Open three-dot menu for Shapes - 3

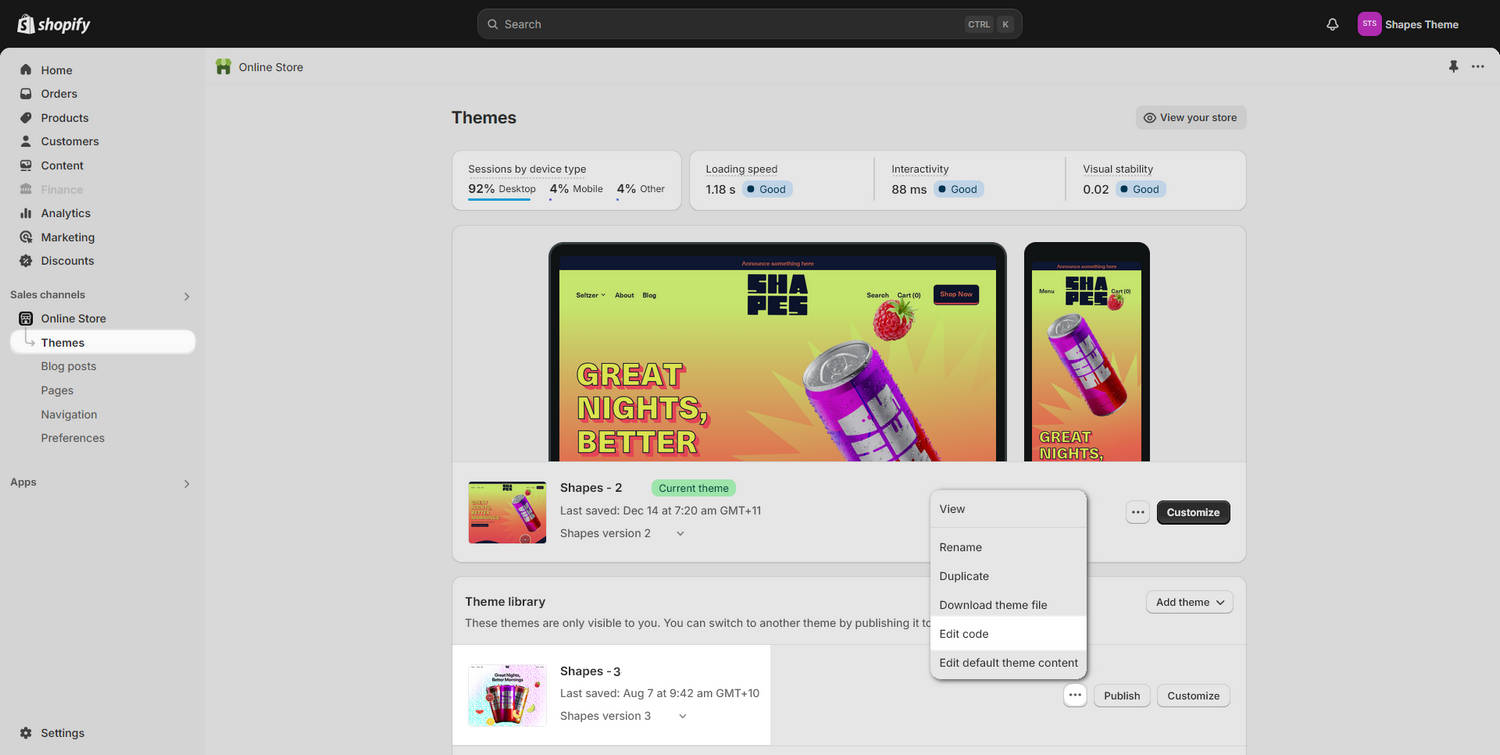tap(1075, 695)
